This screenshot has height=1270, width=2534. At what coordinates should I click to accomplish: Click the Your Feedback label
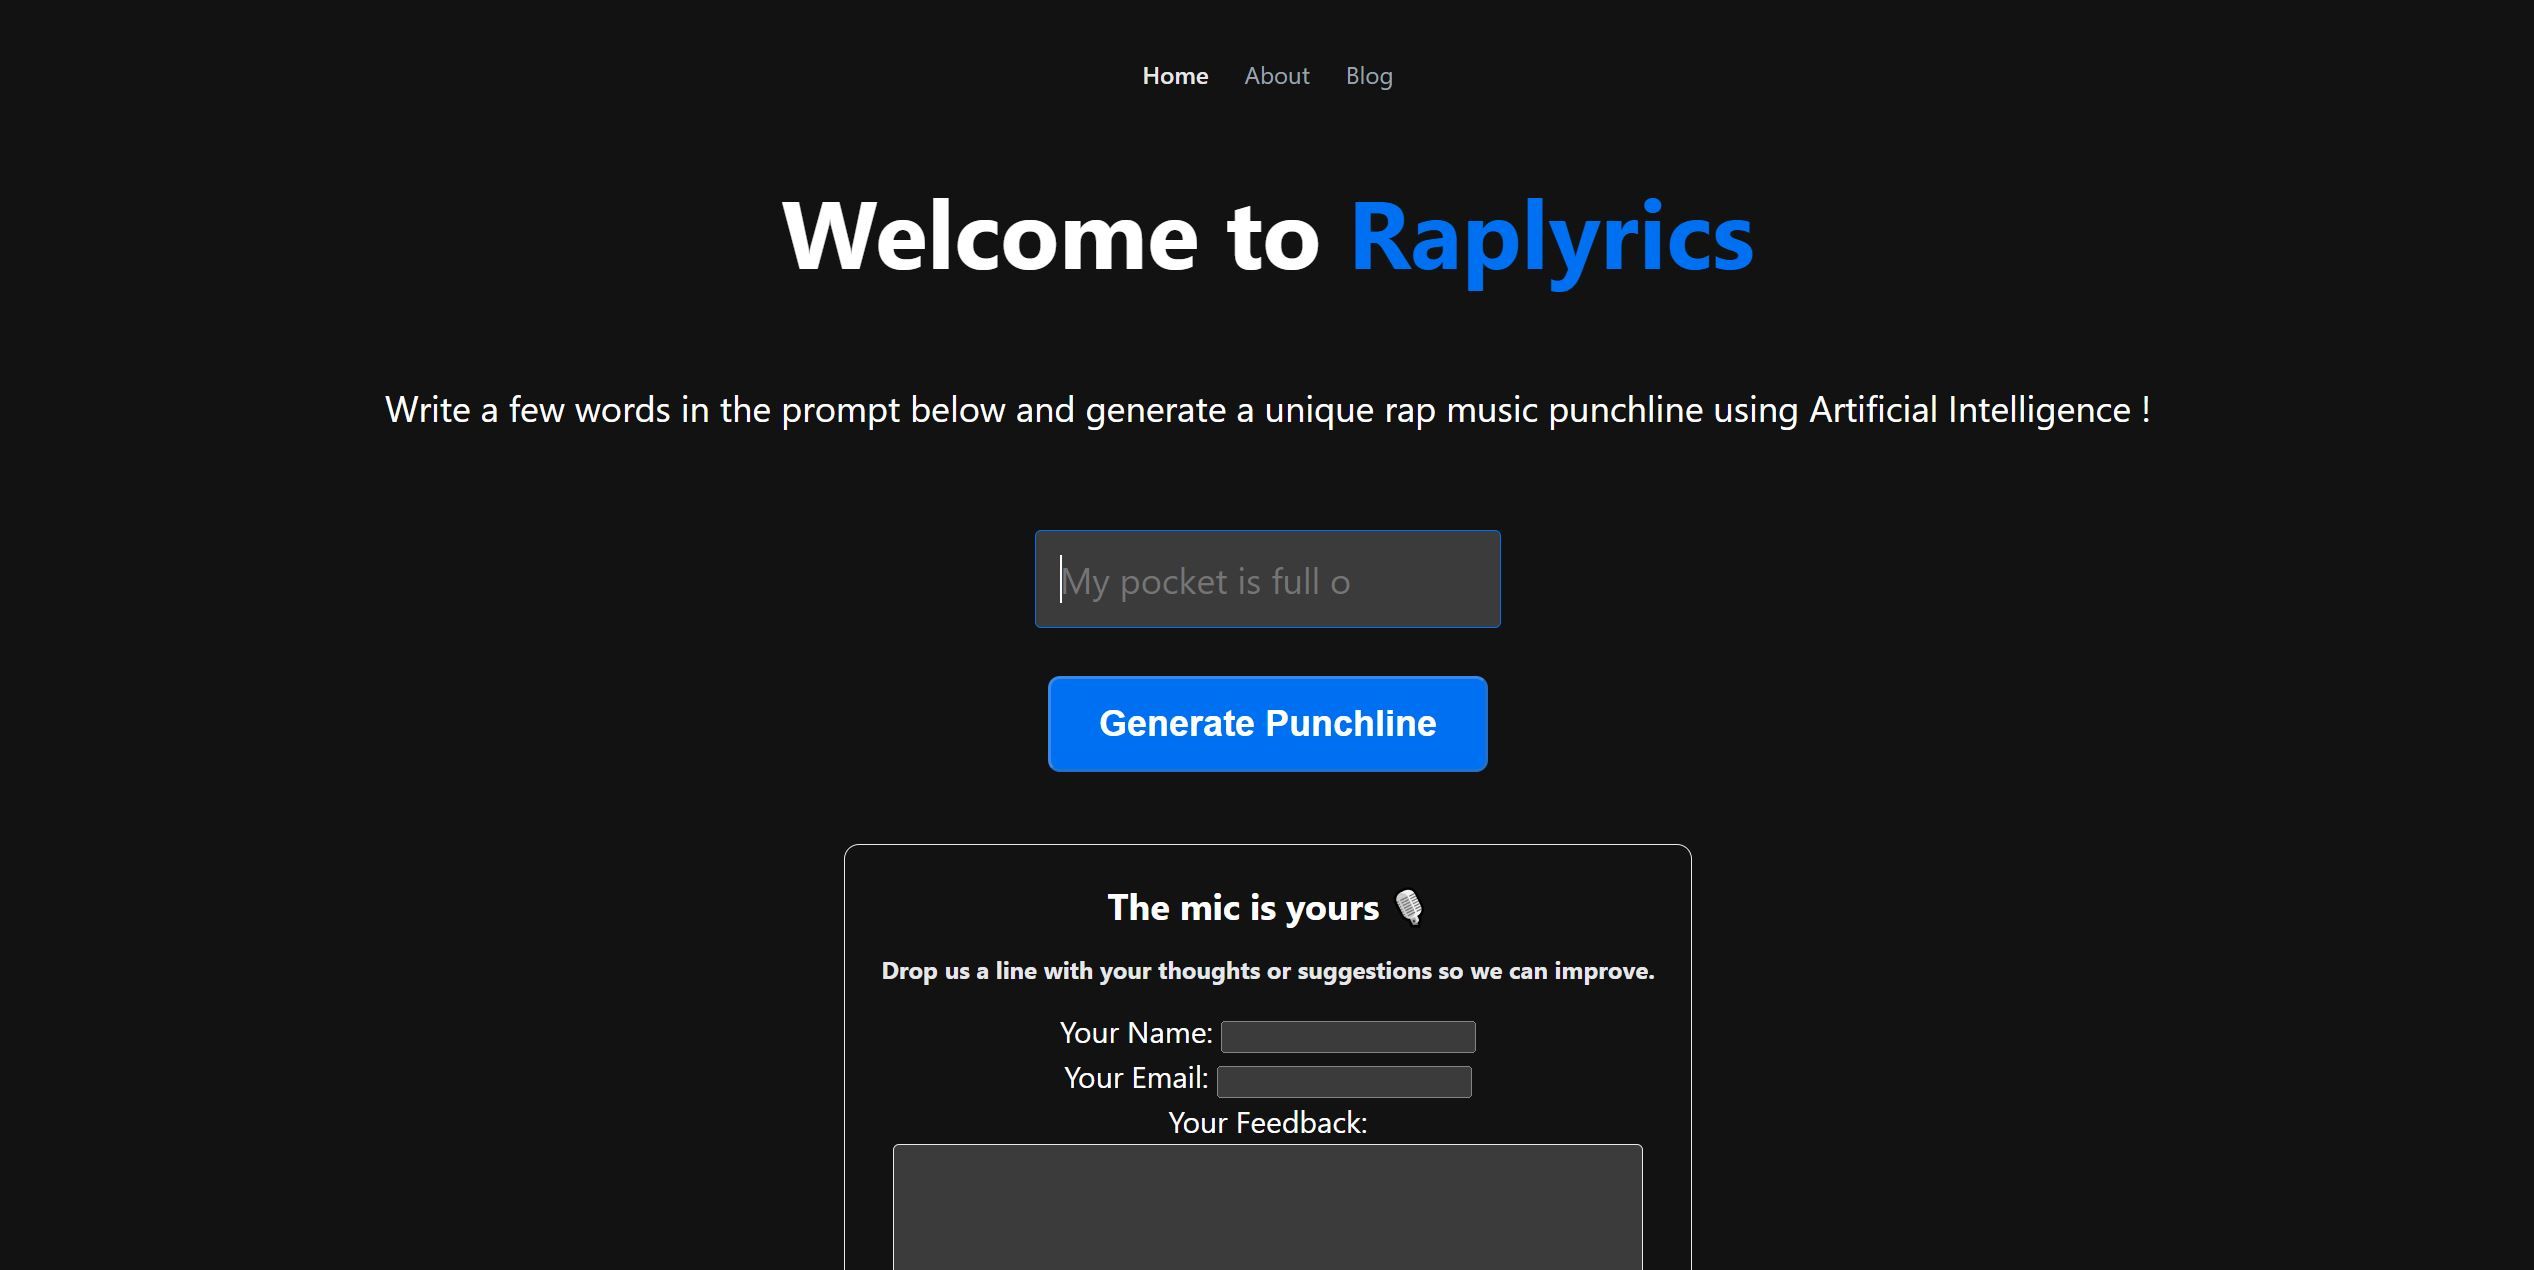click(1267, 1122)
